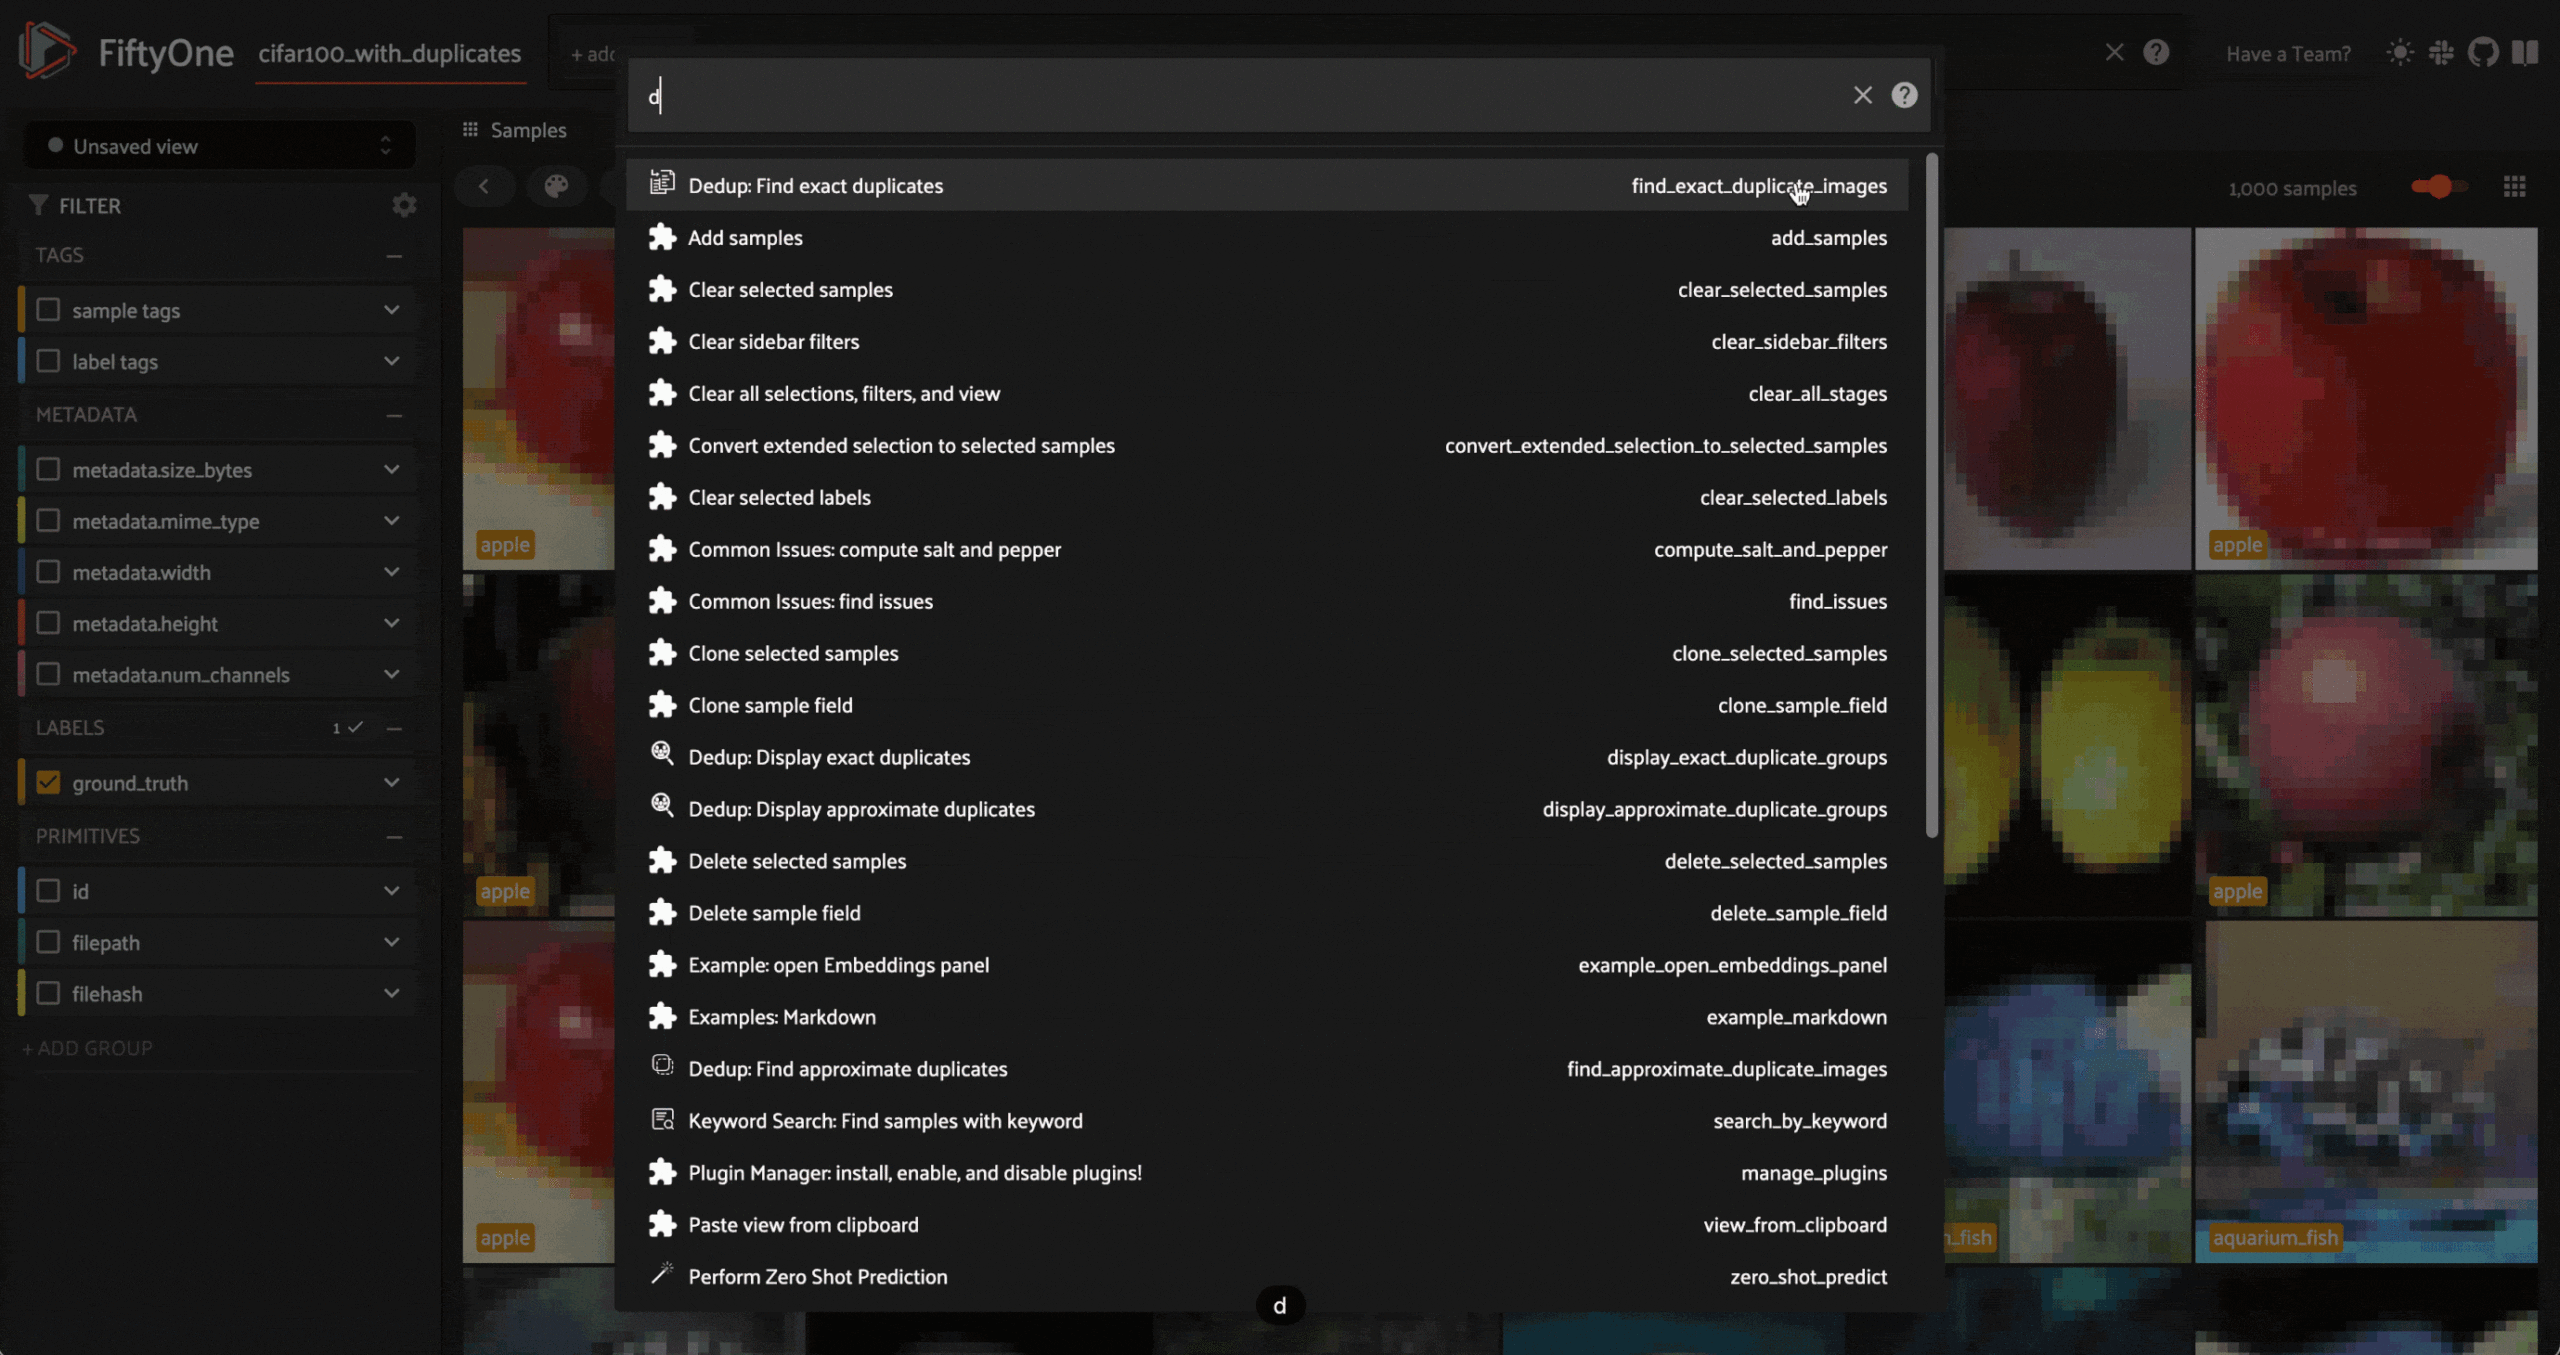Open grid display options icon
Viewport: 2560px width, 1355px height.
(x=2514, y=187)
